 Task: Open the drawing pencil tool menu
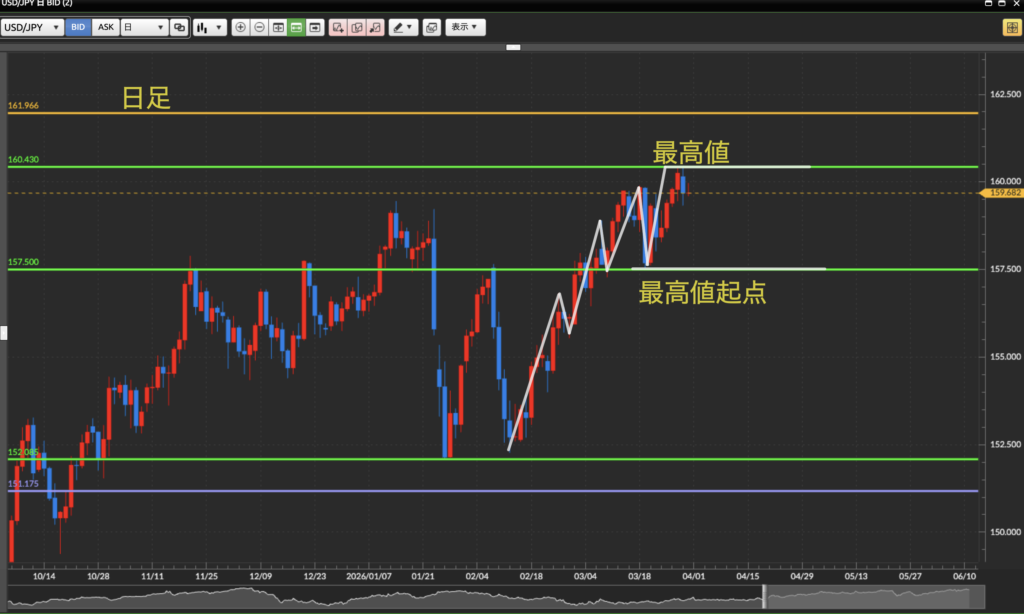403,28
